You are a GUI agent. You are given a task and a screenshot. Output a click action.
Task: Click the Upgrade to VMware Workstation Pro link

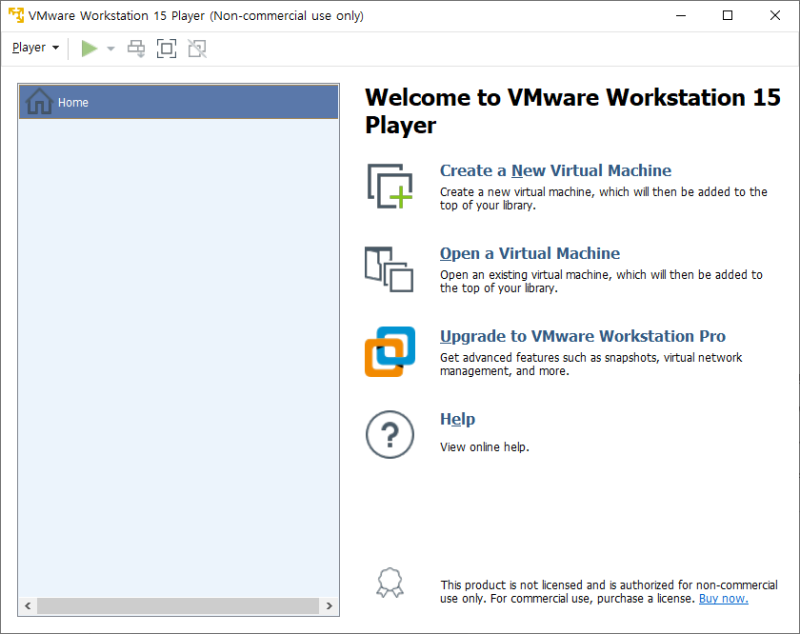(583, 336)
